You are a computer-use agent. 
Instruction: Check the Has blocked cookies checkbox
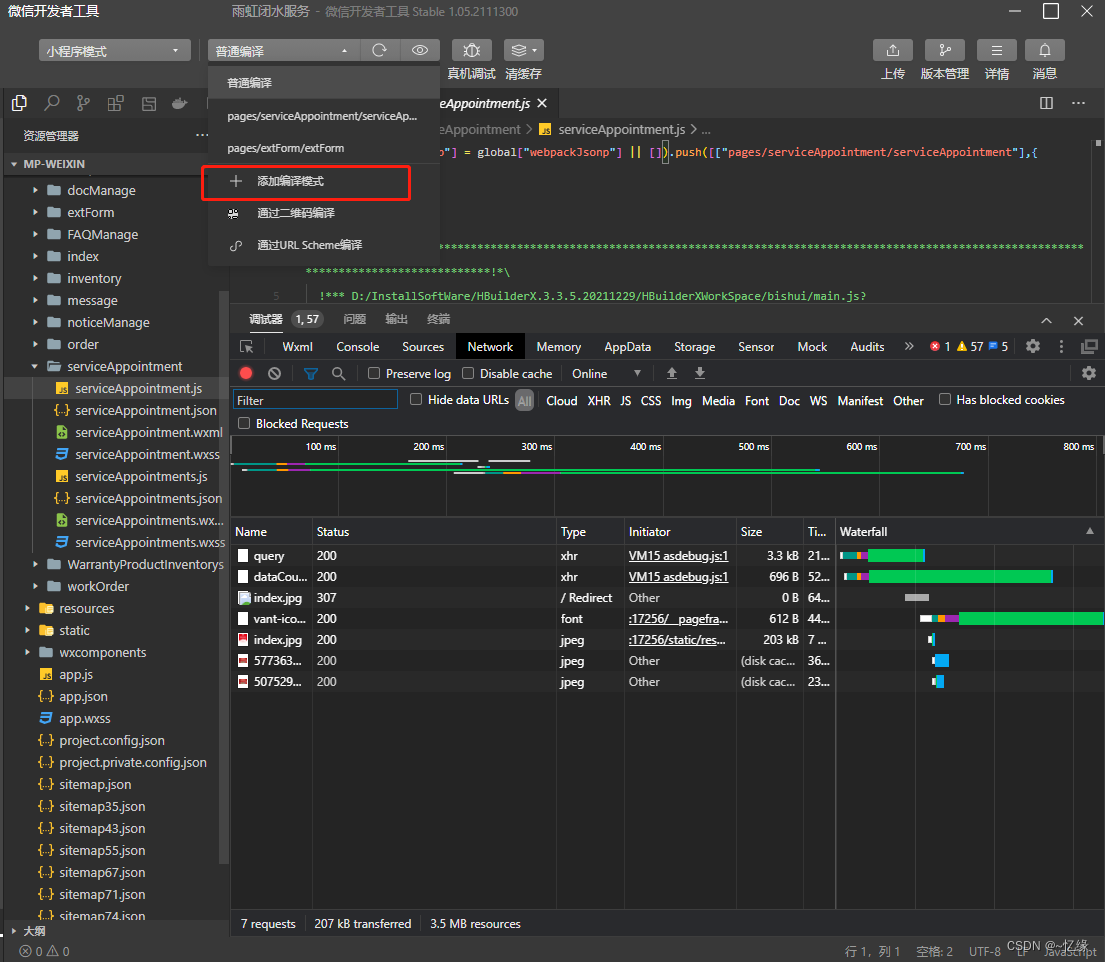pyautogui.click(x=944, y=399)
